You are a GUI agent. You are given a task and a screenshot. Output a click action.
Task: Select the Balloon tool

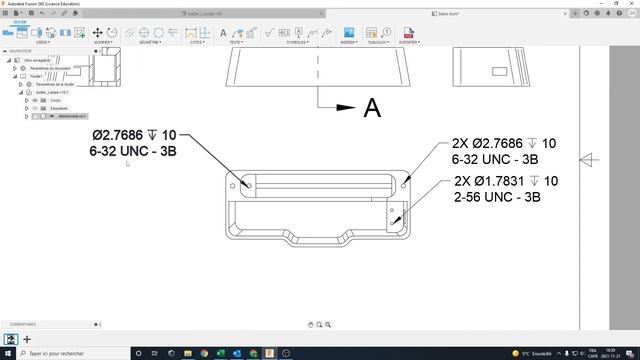[x=386, y=33]
